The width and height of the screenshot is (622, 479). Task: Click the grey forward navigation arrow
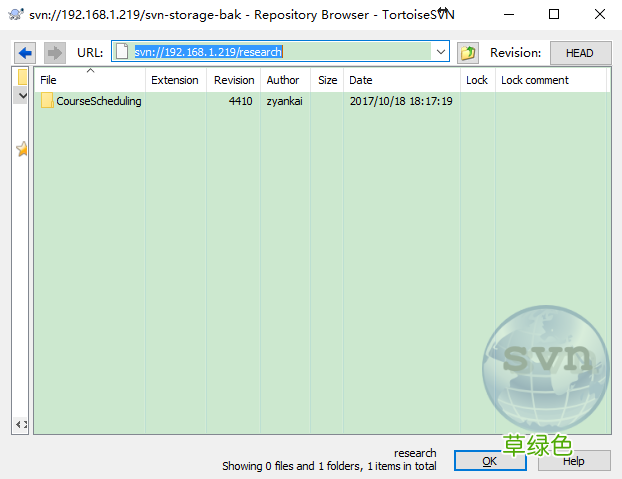click(55, 52)
